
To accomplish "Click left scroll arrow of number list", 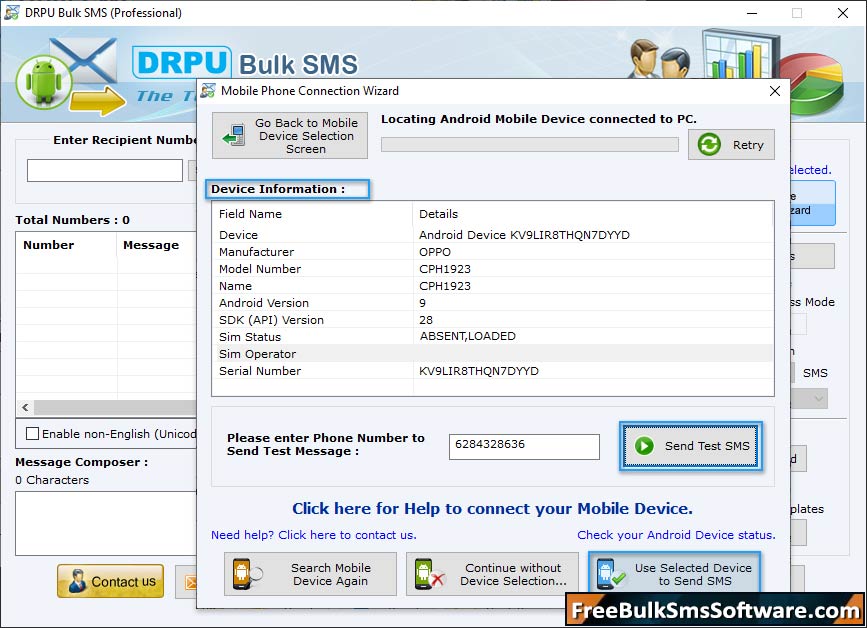I will pos(25,407).
